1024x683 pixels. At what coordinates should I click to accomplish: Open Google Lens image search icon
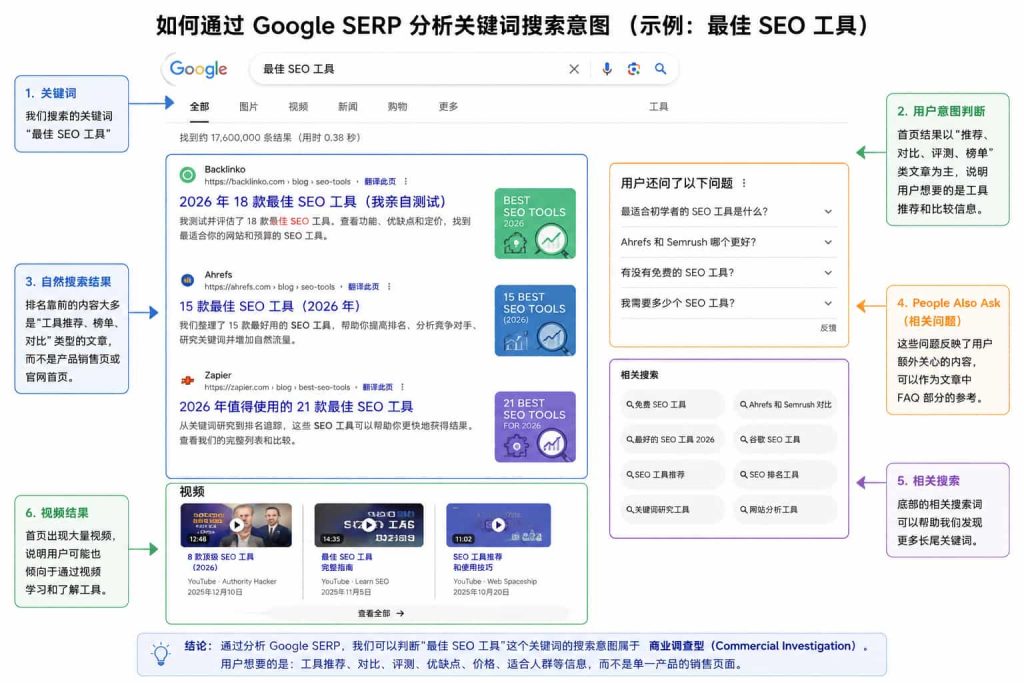pyautogui.click(x=633, y=69)
